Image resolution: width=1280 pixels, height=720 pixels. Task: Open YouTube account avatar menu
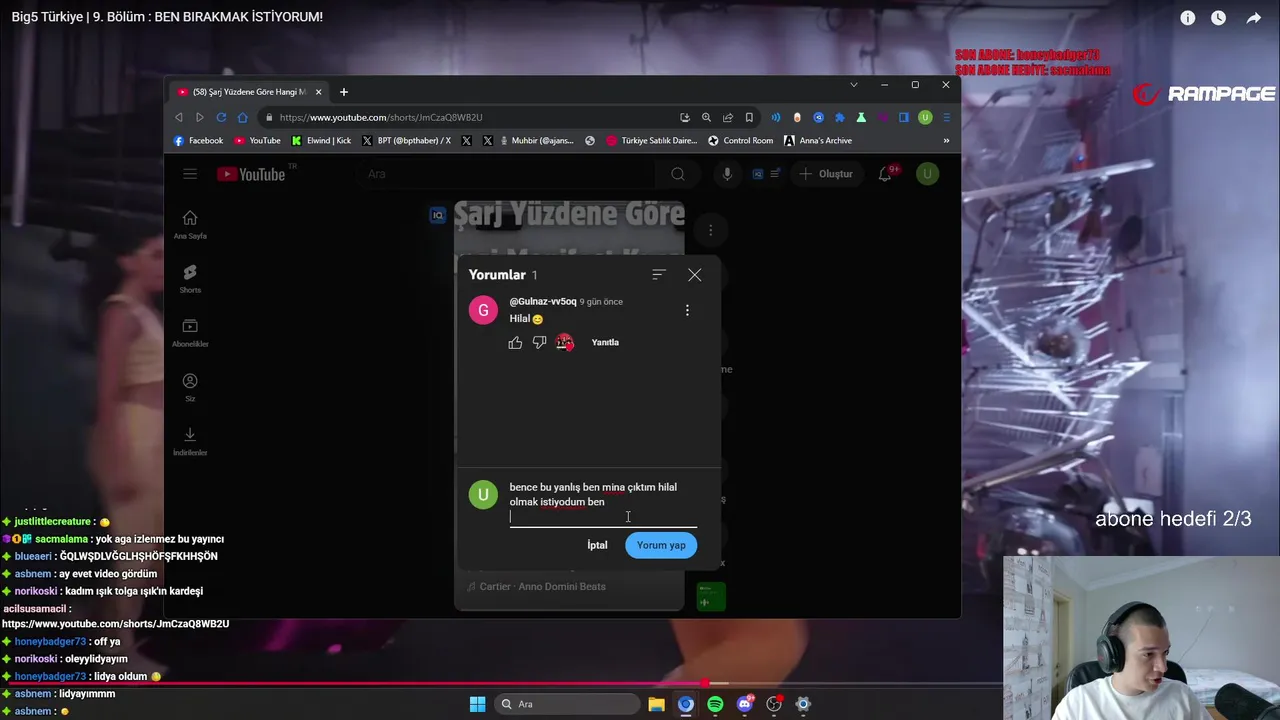click(927, 174)
